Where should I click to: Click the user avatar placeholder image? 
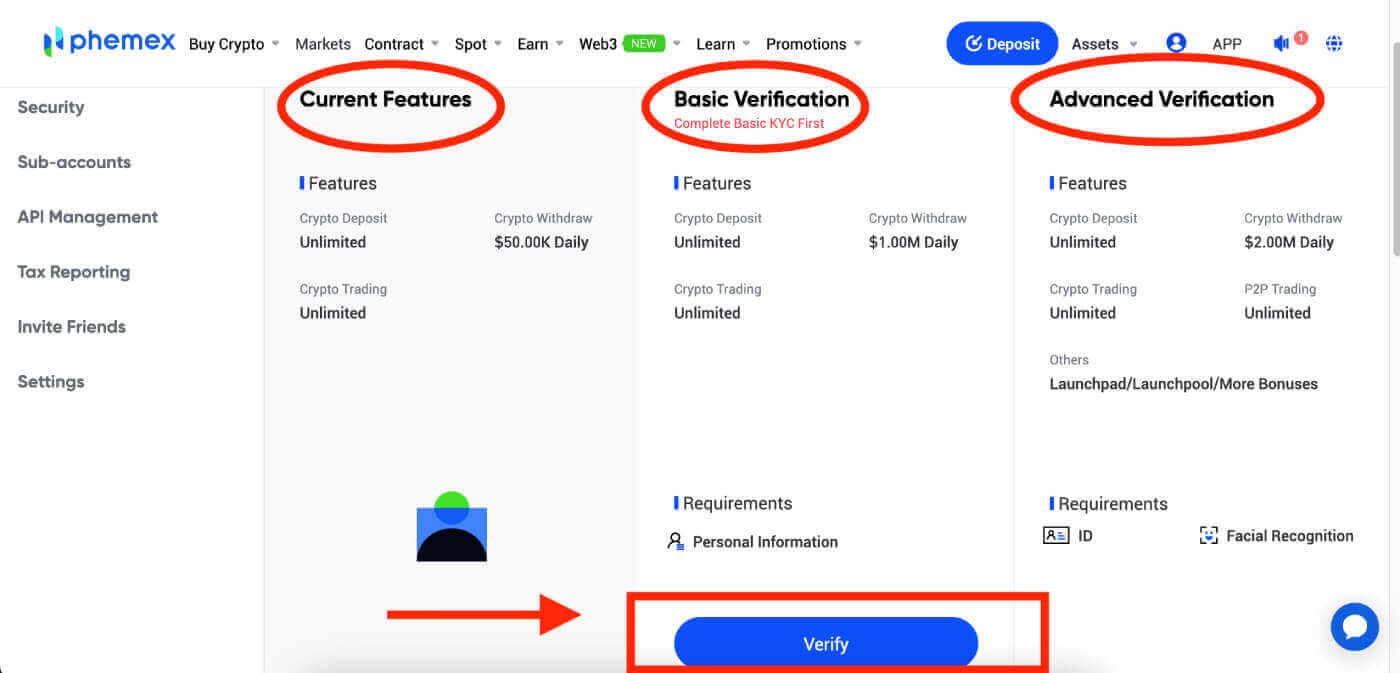pyautogui.click(x=451, y=527)
